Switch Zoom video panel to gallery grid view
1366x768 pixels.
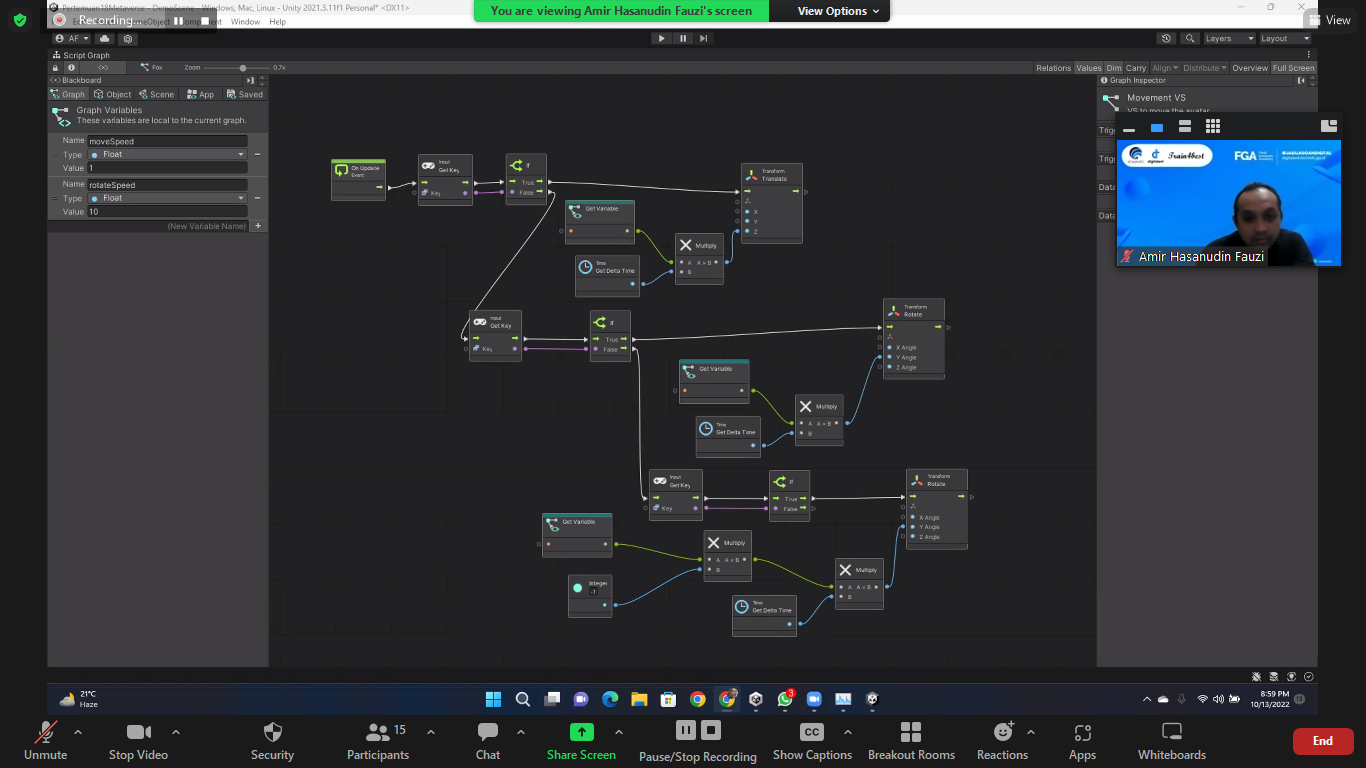pos(1213,127)
